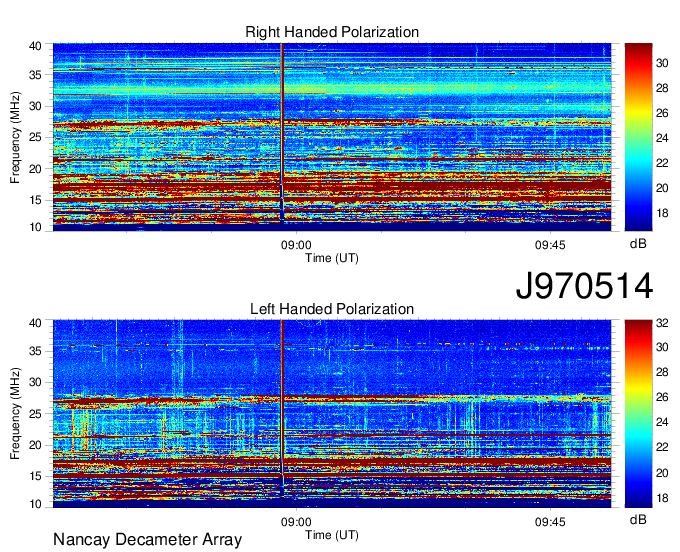Click the 26 dB value on bottom color bar
Viewport: 680px width, 552px height.
(662, 397)
